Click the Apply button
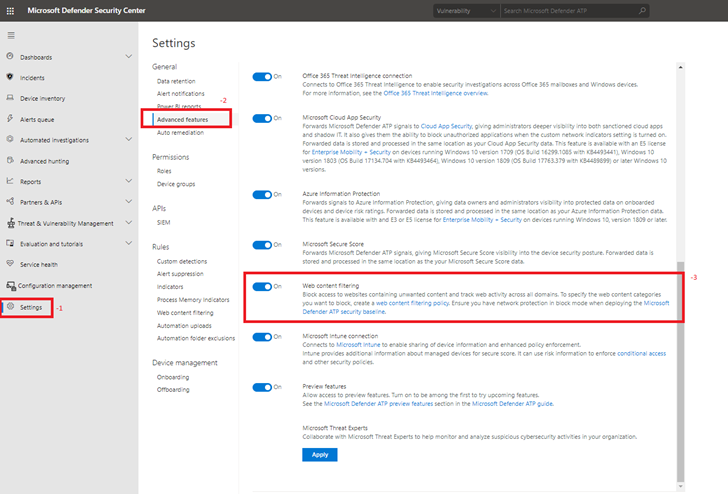This screenshot has width=728, height=494. click(320, 455)
